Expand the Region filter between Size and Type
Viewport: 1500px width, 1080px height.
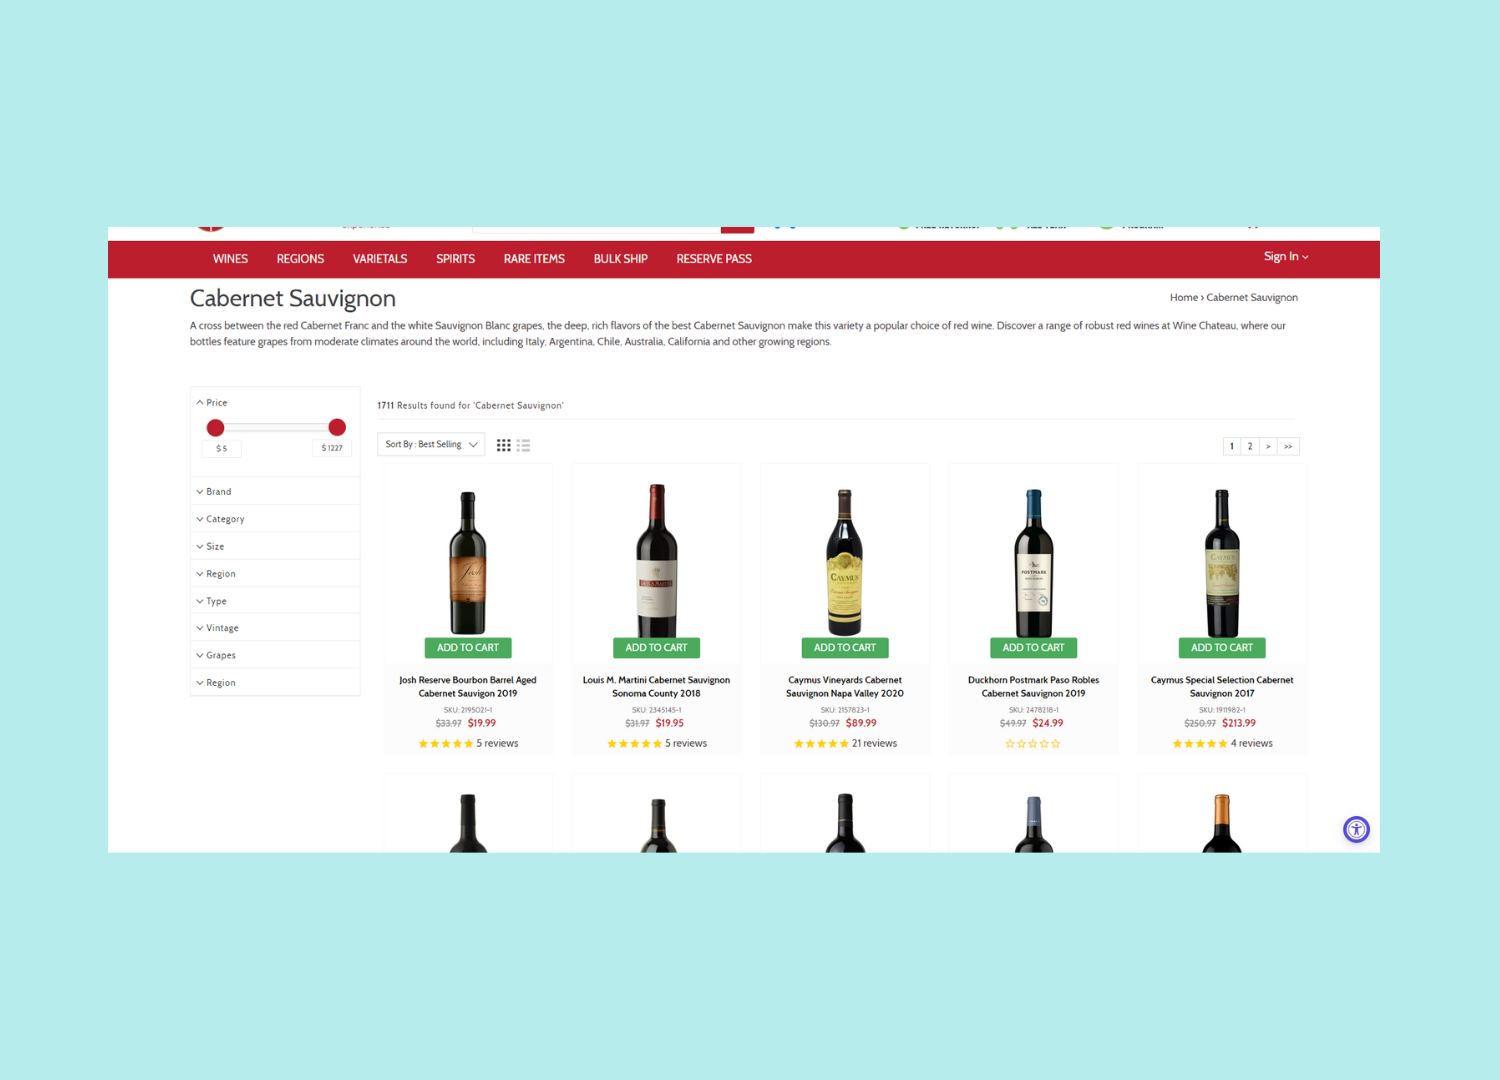point(275,574)
